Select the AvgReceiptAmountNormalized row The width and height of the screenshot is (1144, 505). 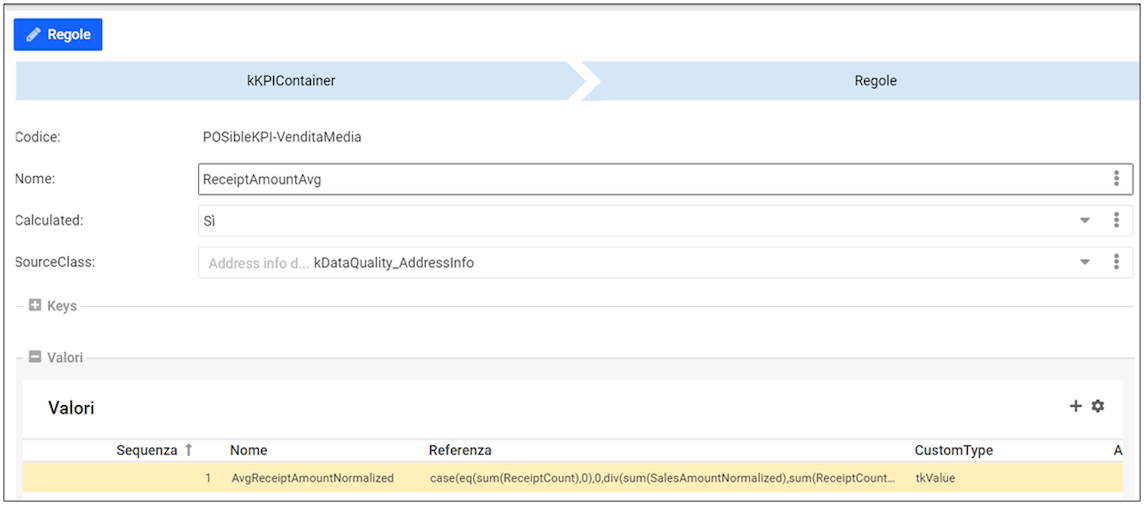[x=312, y=478]
